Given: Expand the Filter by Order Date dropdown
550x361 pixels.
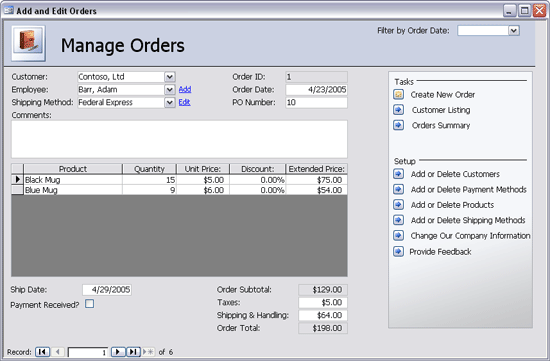Looking at the screenshot, I should [514, 31].
